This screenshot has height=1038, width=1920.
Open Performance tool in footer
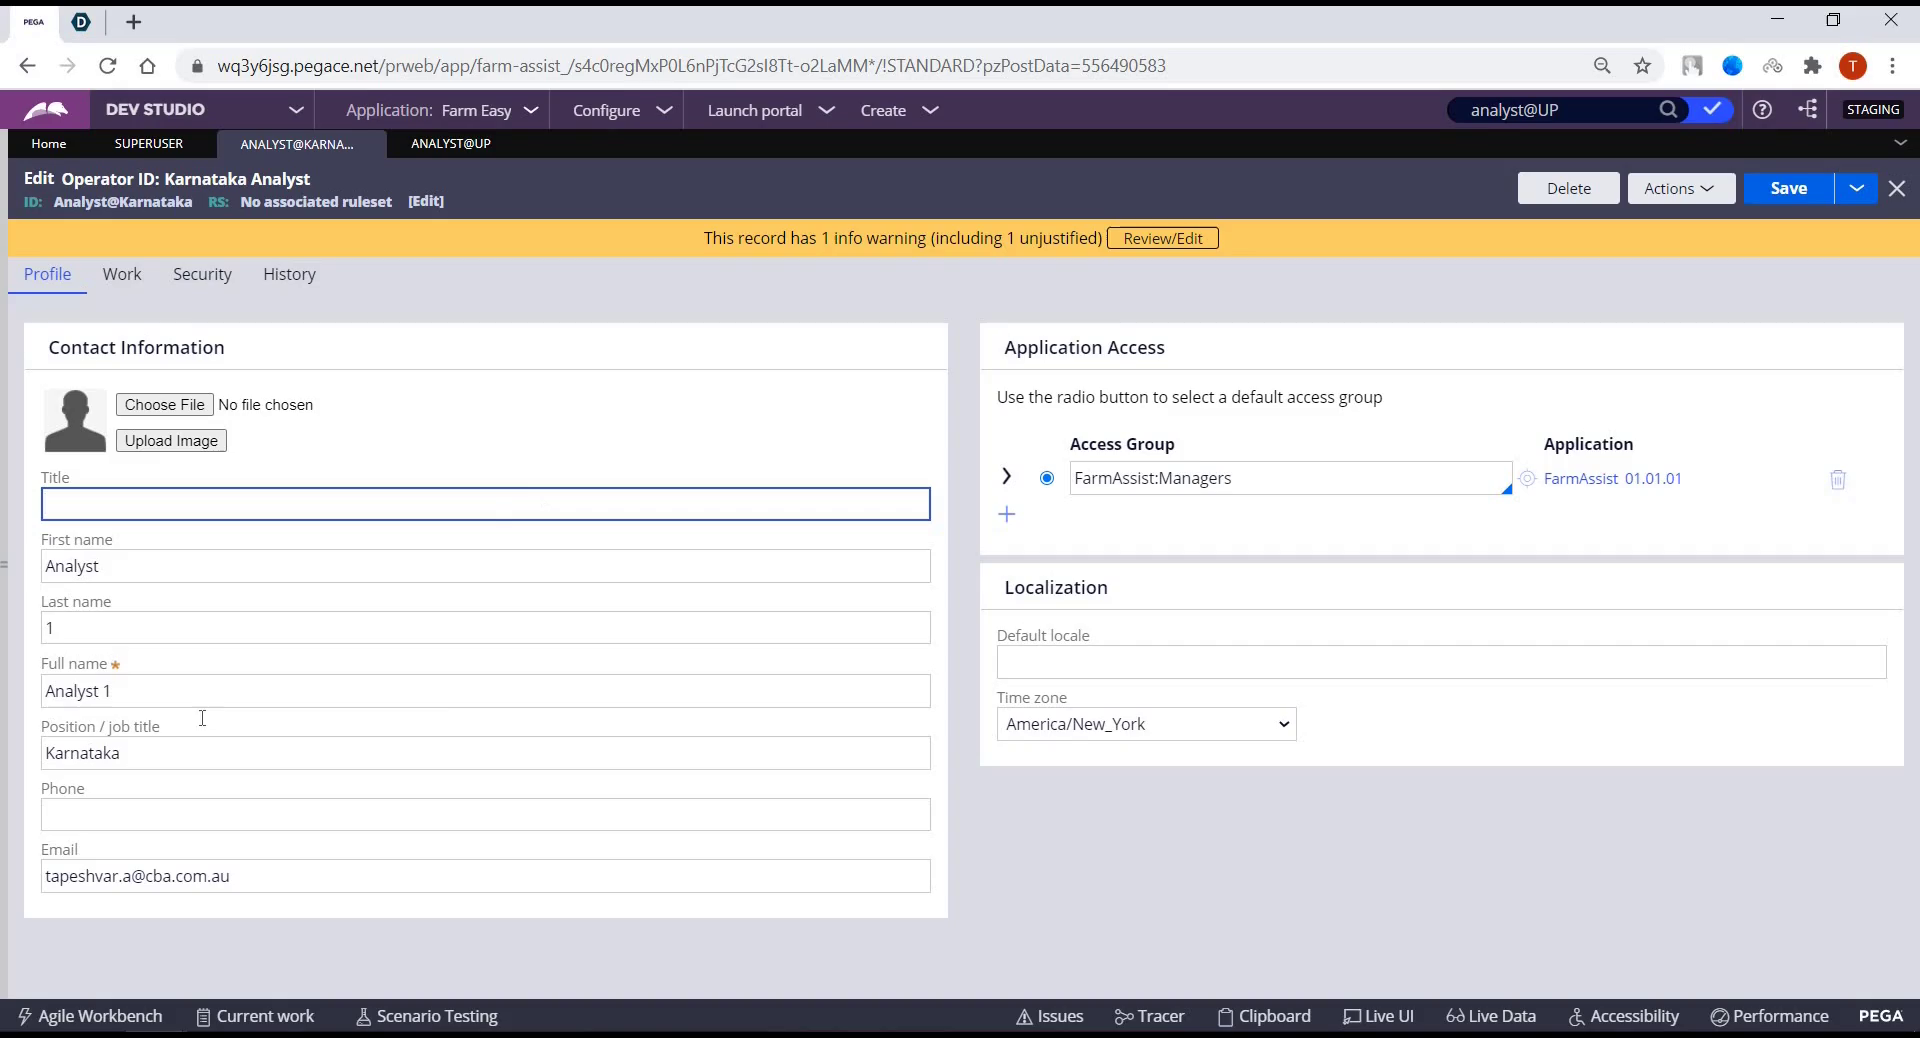click(1770, 1016)
